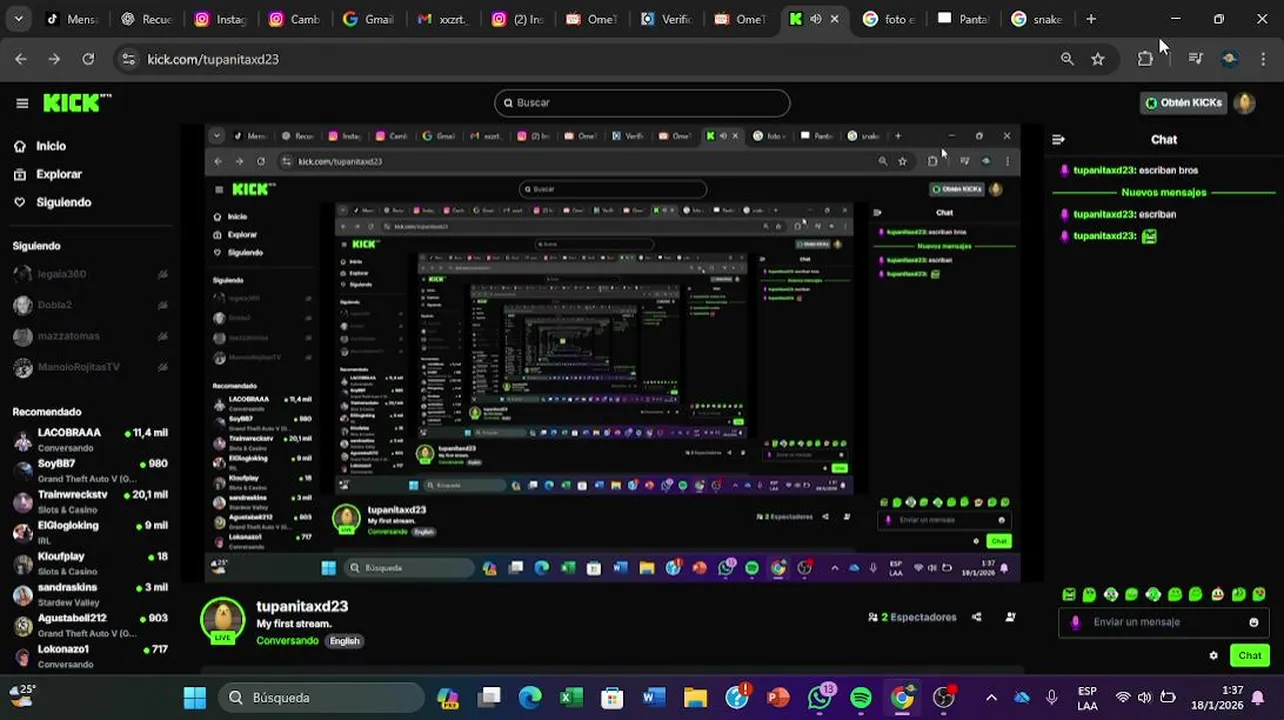Click the zoom magnifier icon in address bar

tap(1067, 59)
